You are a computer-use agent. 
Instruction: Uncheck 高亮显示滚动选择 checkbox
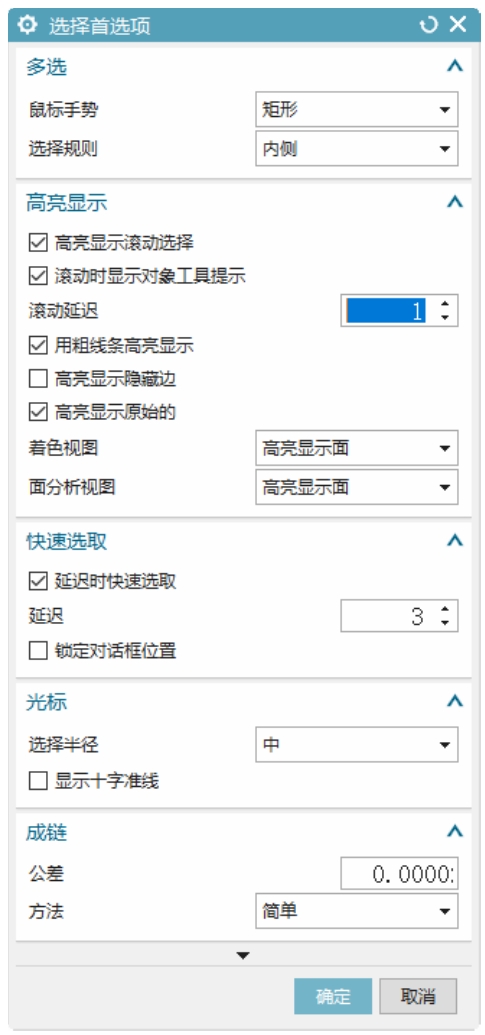tap(38, 242)
